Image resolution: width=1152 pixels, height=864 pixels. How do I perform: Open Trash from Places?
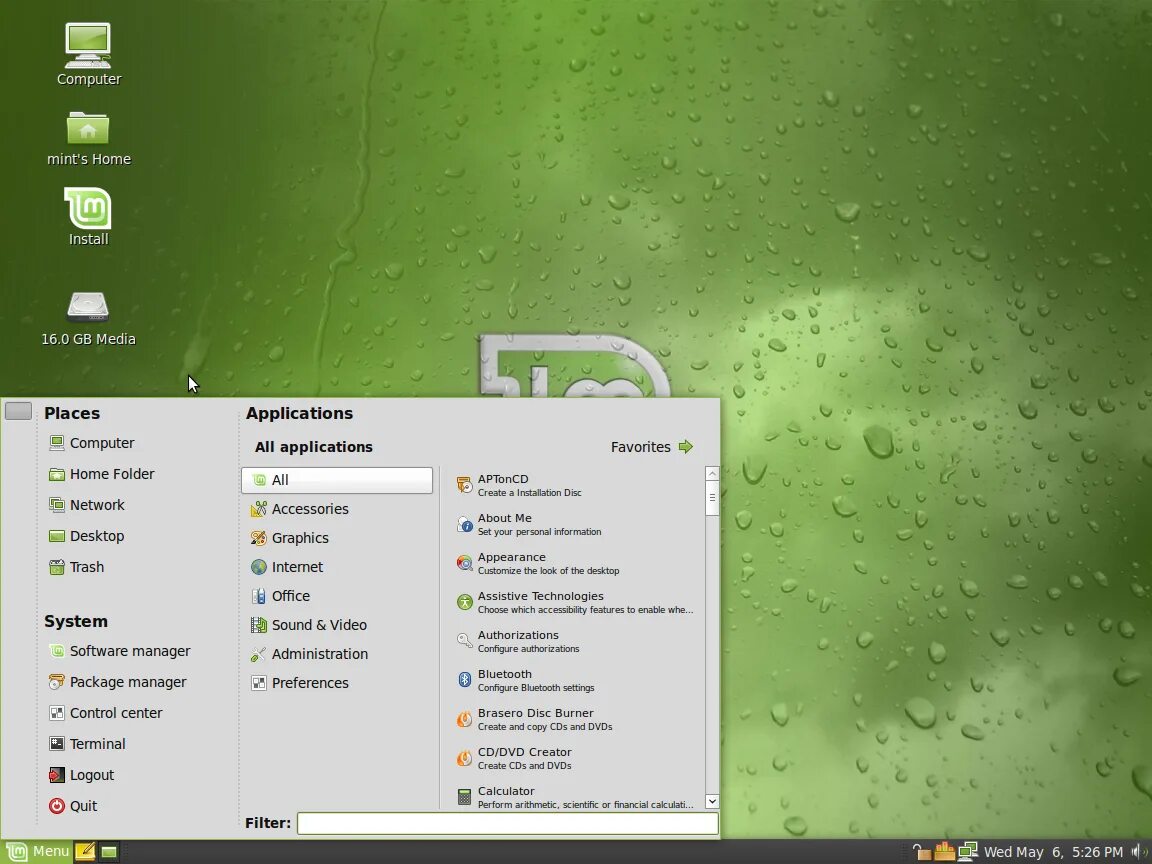[76, 566]
